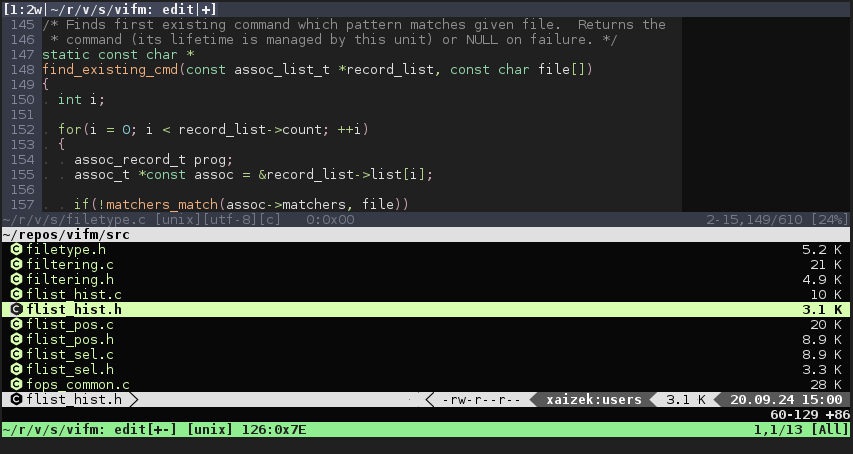Click the highlighted flist_hist.h file name

tap(74, 309)
